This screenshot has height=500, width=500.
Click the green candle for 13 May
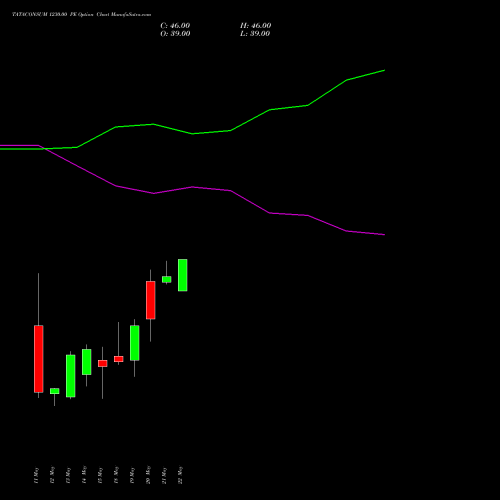(x=71, y=376)
